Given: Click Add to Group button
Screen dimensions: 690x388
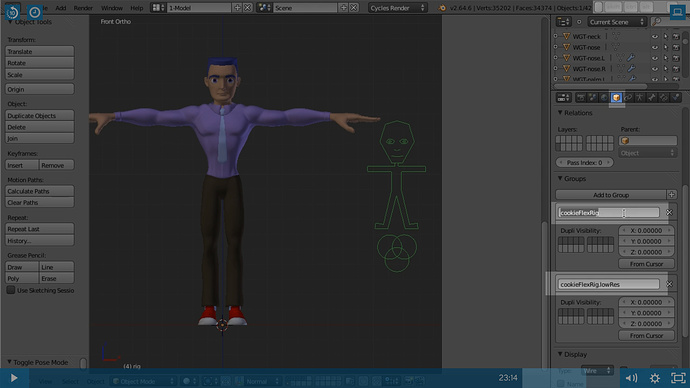Looking at the screenshot, I should click(x=610, y=194).
